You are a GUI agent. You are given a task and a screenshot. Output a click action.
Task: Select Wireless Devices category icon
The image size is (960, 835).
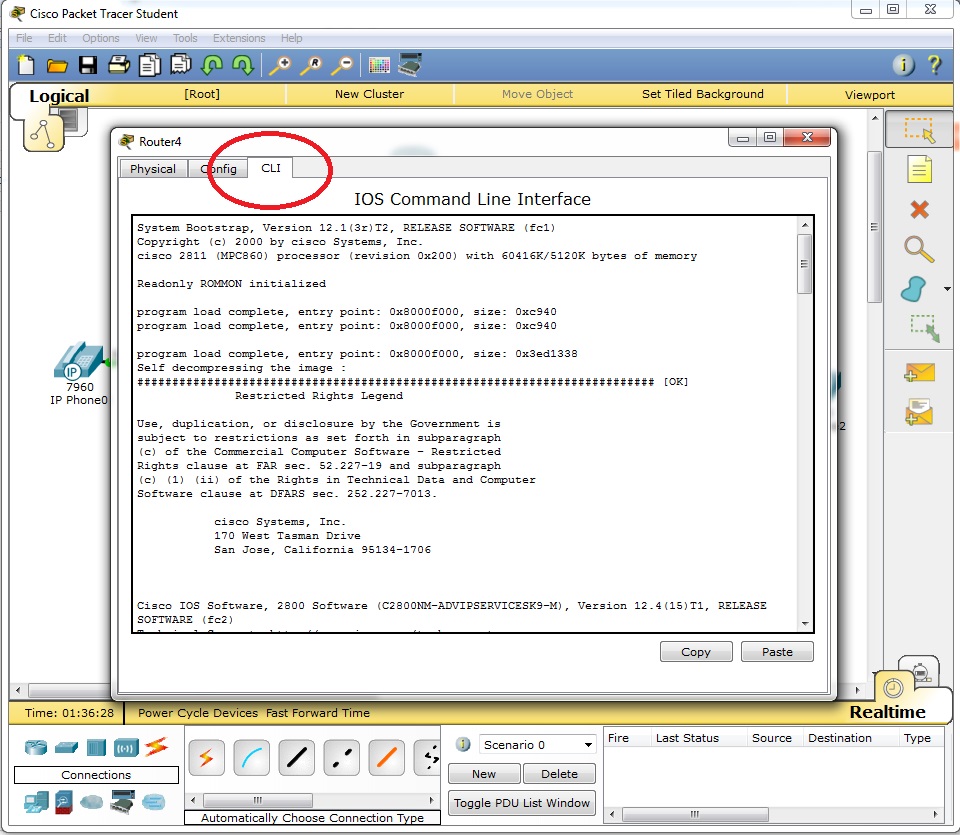126,747
